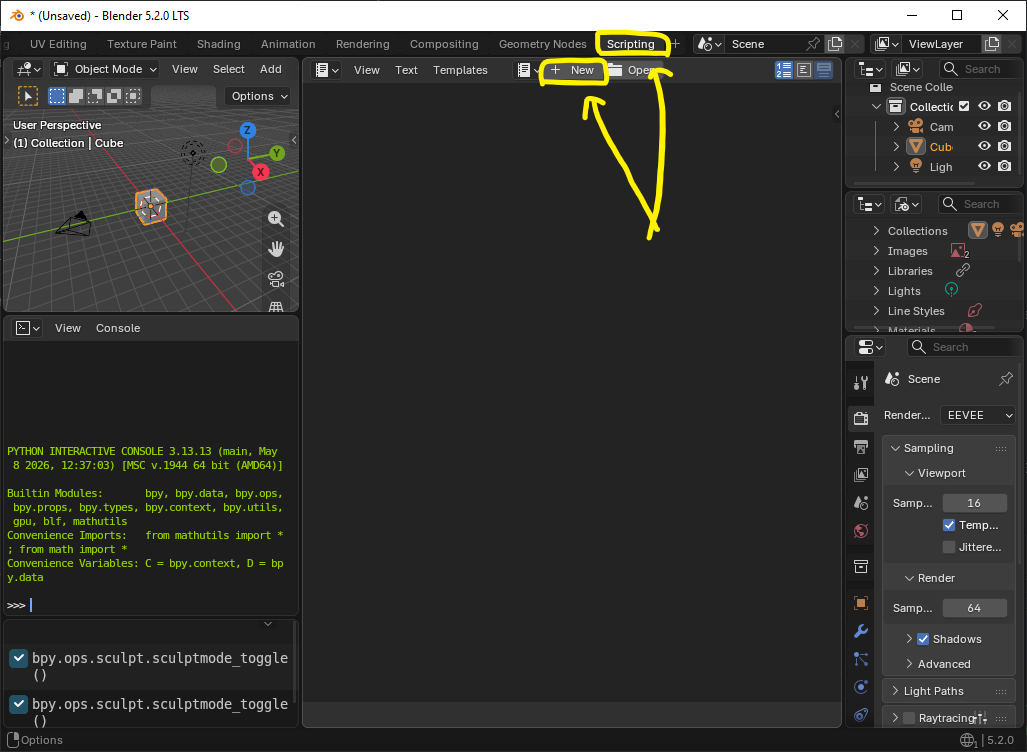Screen dimensions: 1027x752
Task: Open the Particles properties icon
Action: [861, 659]
